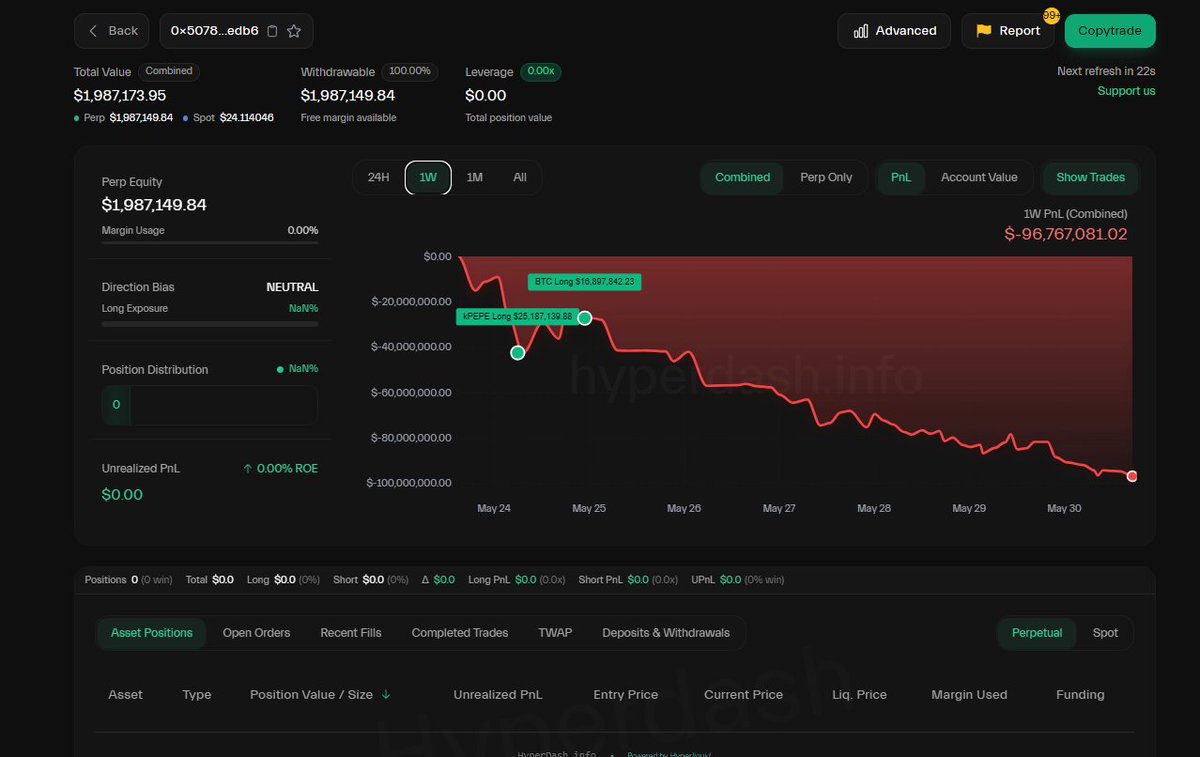Image resolution: width=1200 pixels, height=757 pixels.
Task: Click the Position Distribution box
Action: click(210, 405)
